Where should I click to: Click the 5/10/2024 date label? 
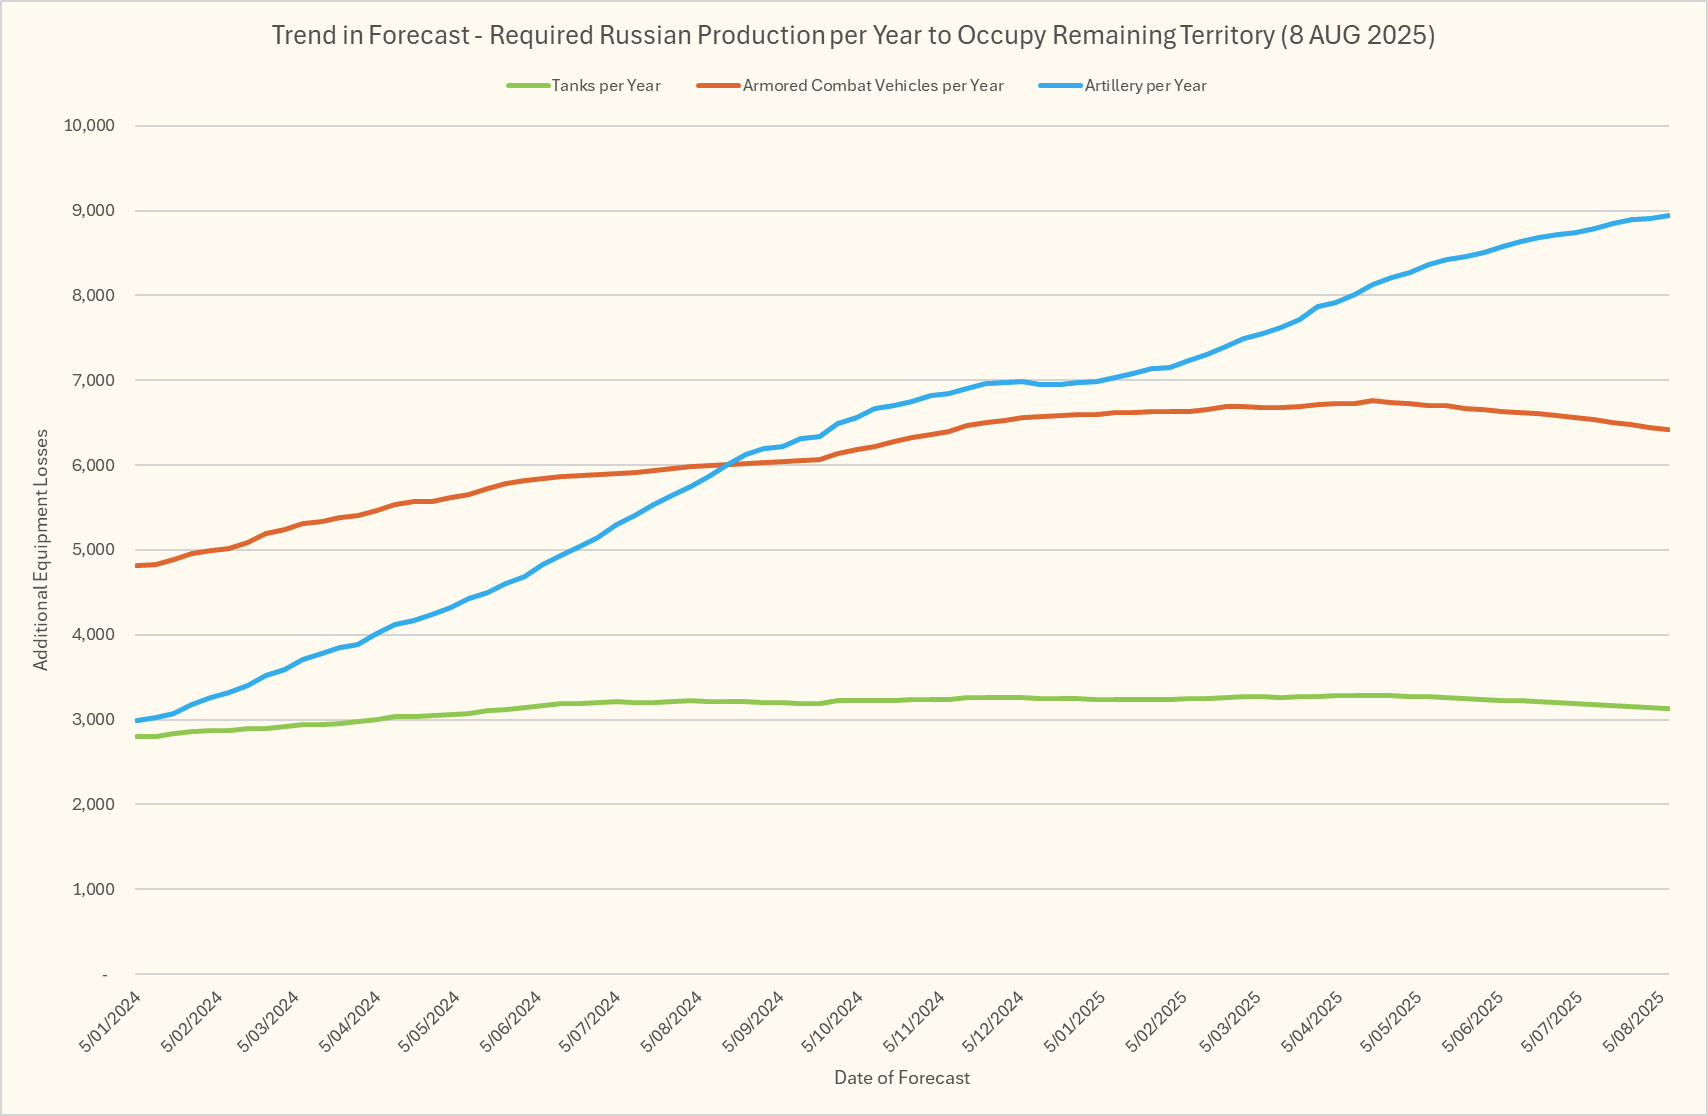coord(832,1022)
